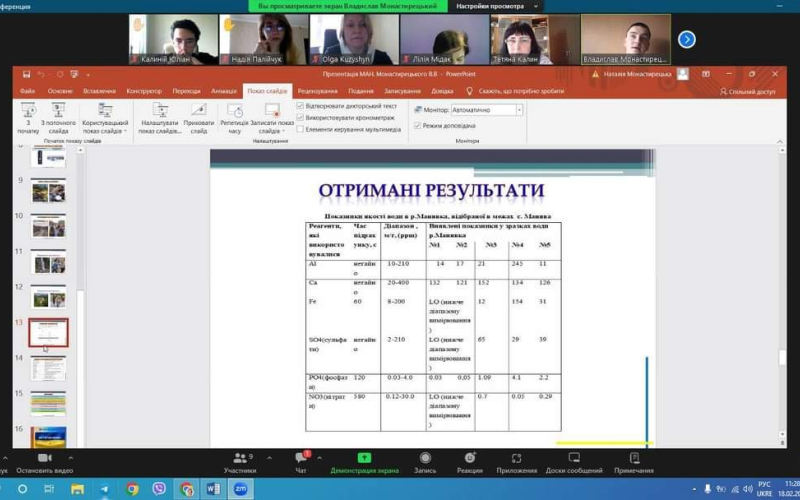Click Владислав Монастирецький's video tile
This screenshot has width=800, height=500.
626,39
